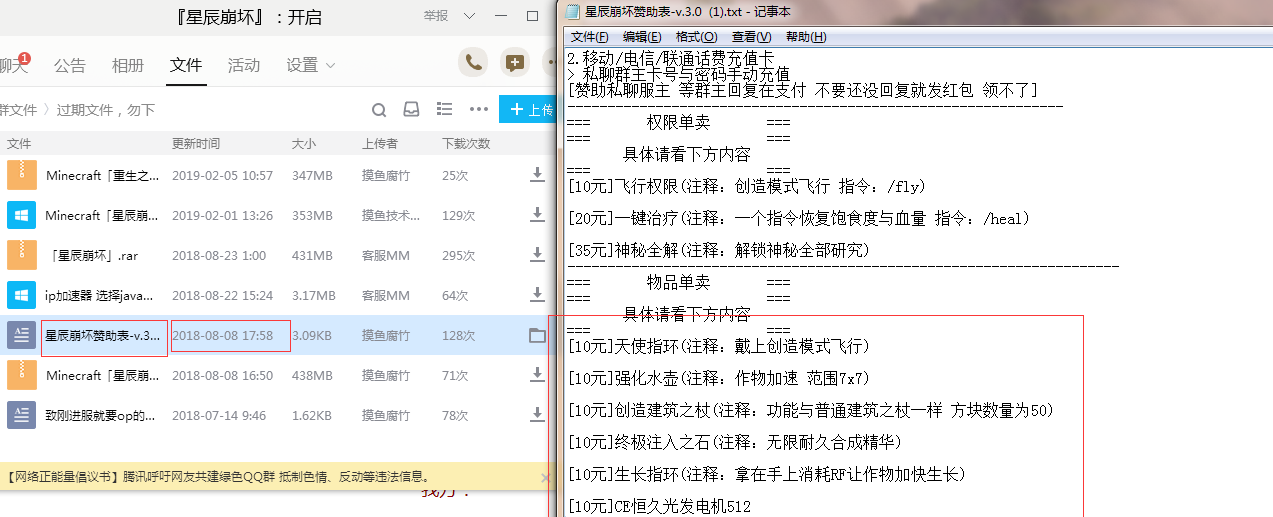Open the 相册 tab

[128, 66]
